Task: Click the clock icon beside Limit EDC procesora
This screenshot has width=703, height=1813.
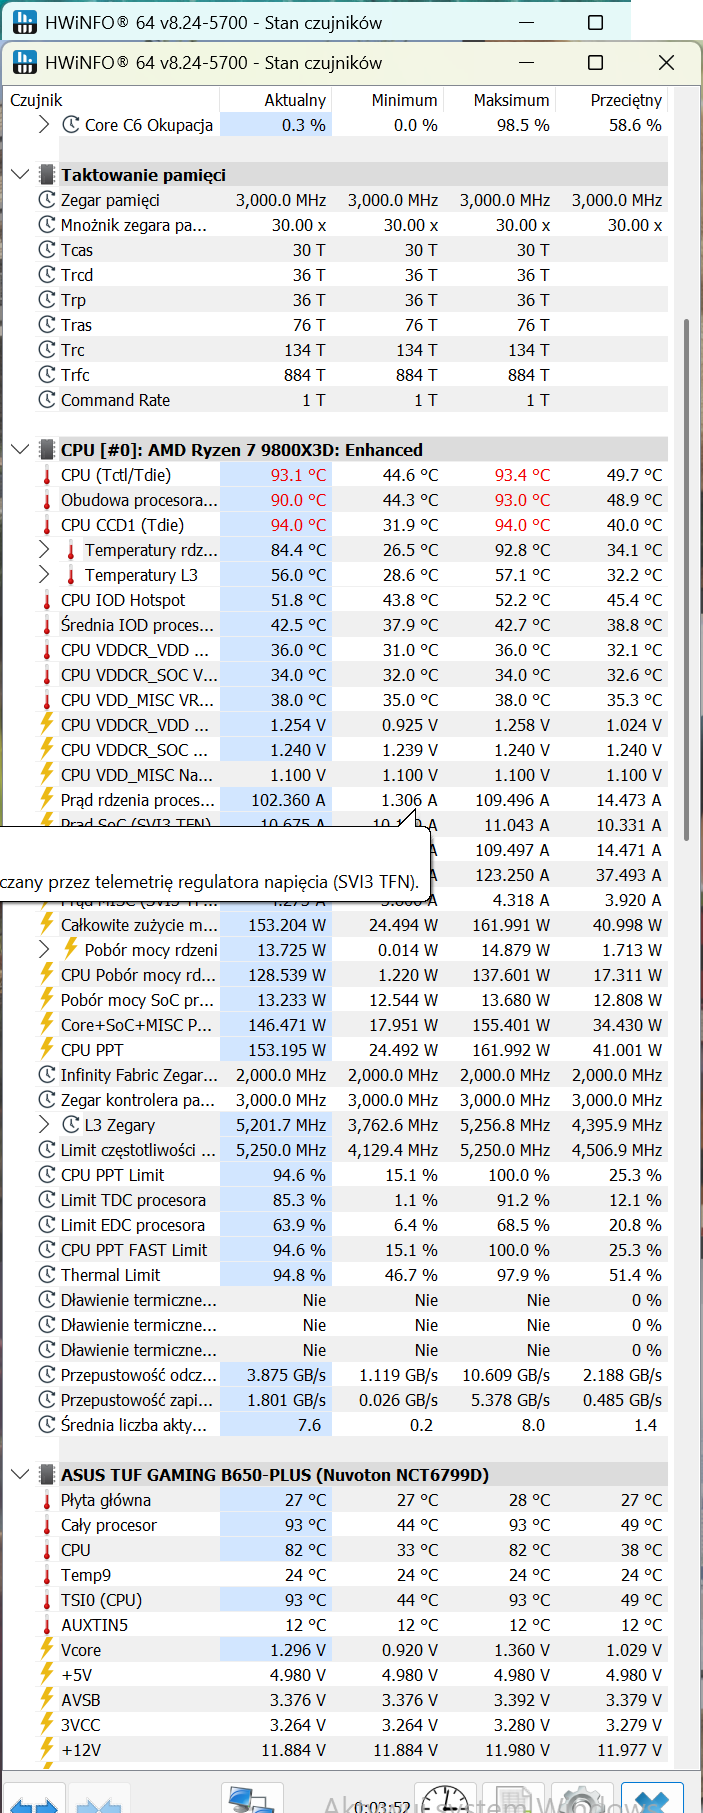Action: (x=46, y=1225)
